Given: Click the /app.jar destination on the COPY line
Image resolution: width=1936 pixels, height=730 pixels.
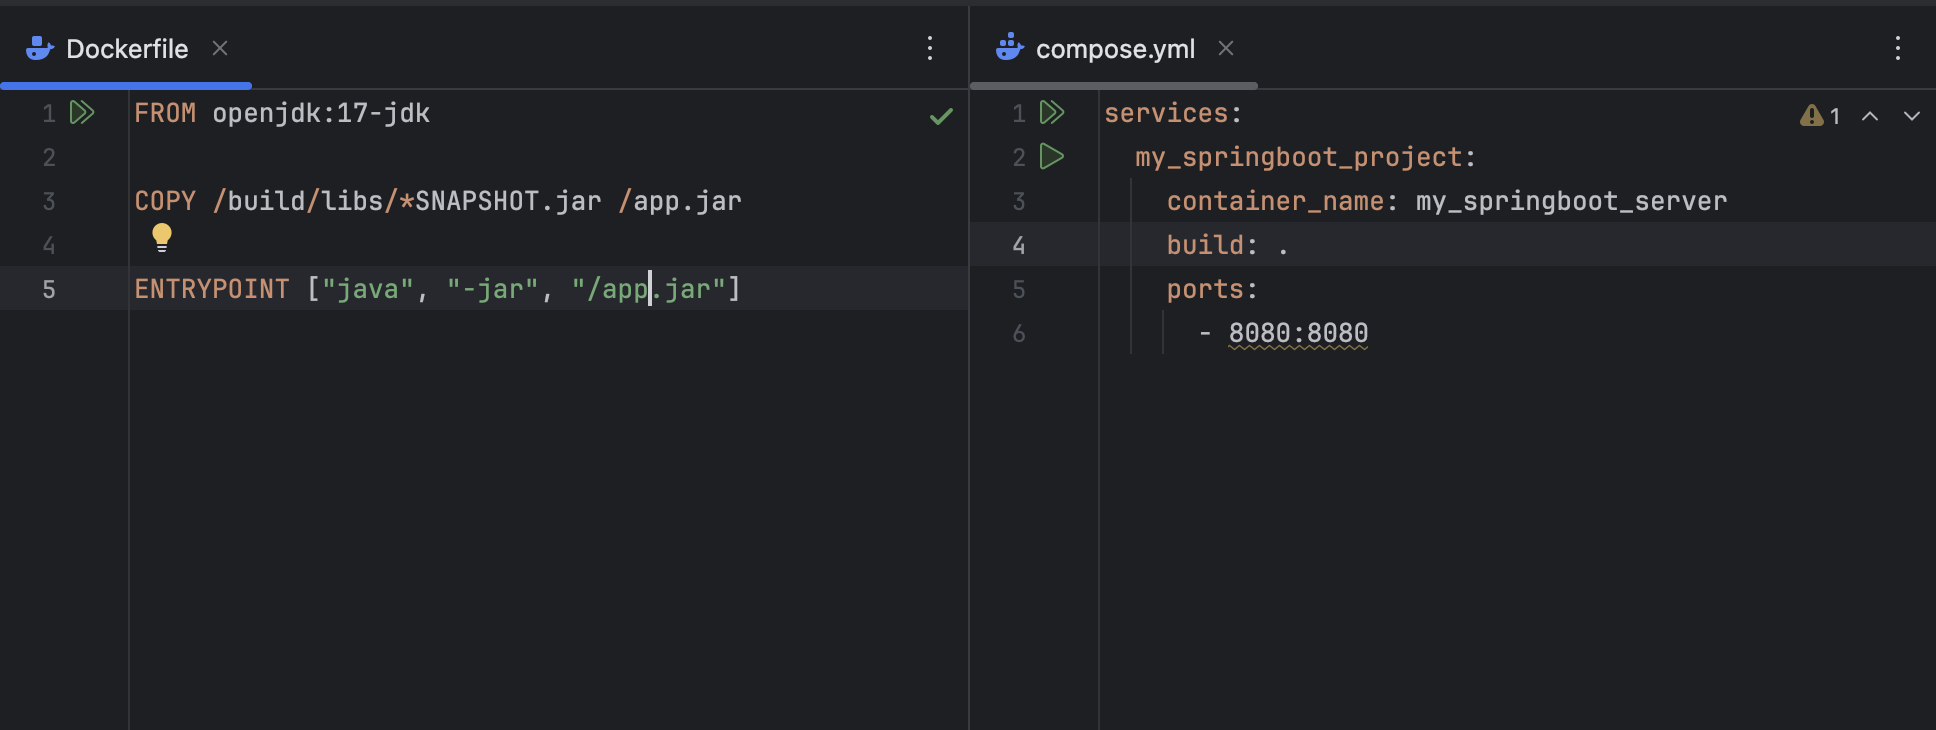Looking at the screenshot, I should pos(680,201).
